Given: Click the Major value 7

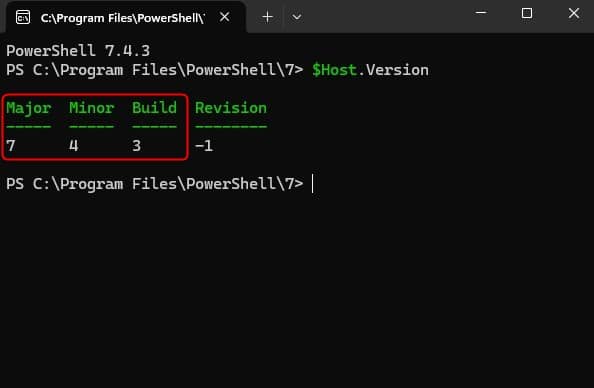Looking at the screenshot, I should click(11, 146).
